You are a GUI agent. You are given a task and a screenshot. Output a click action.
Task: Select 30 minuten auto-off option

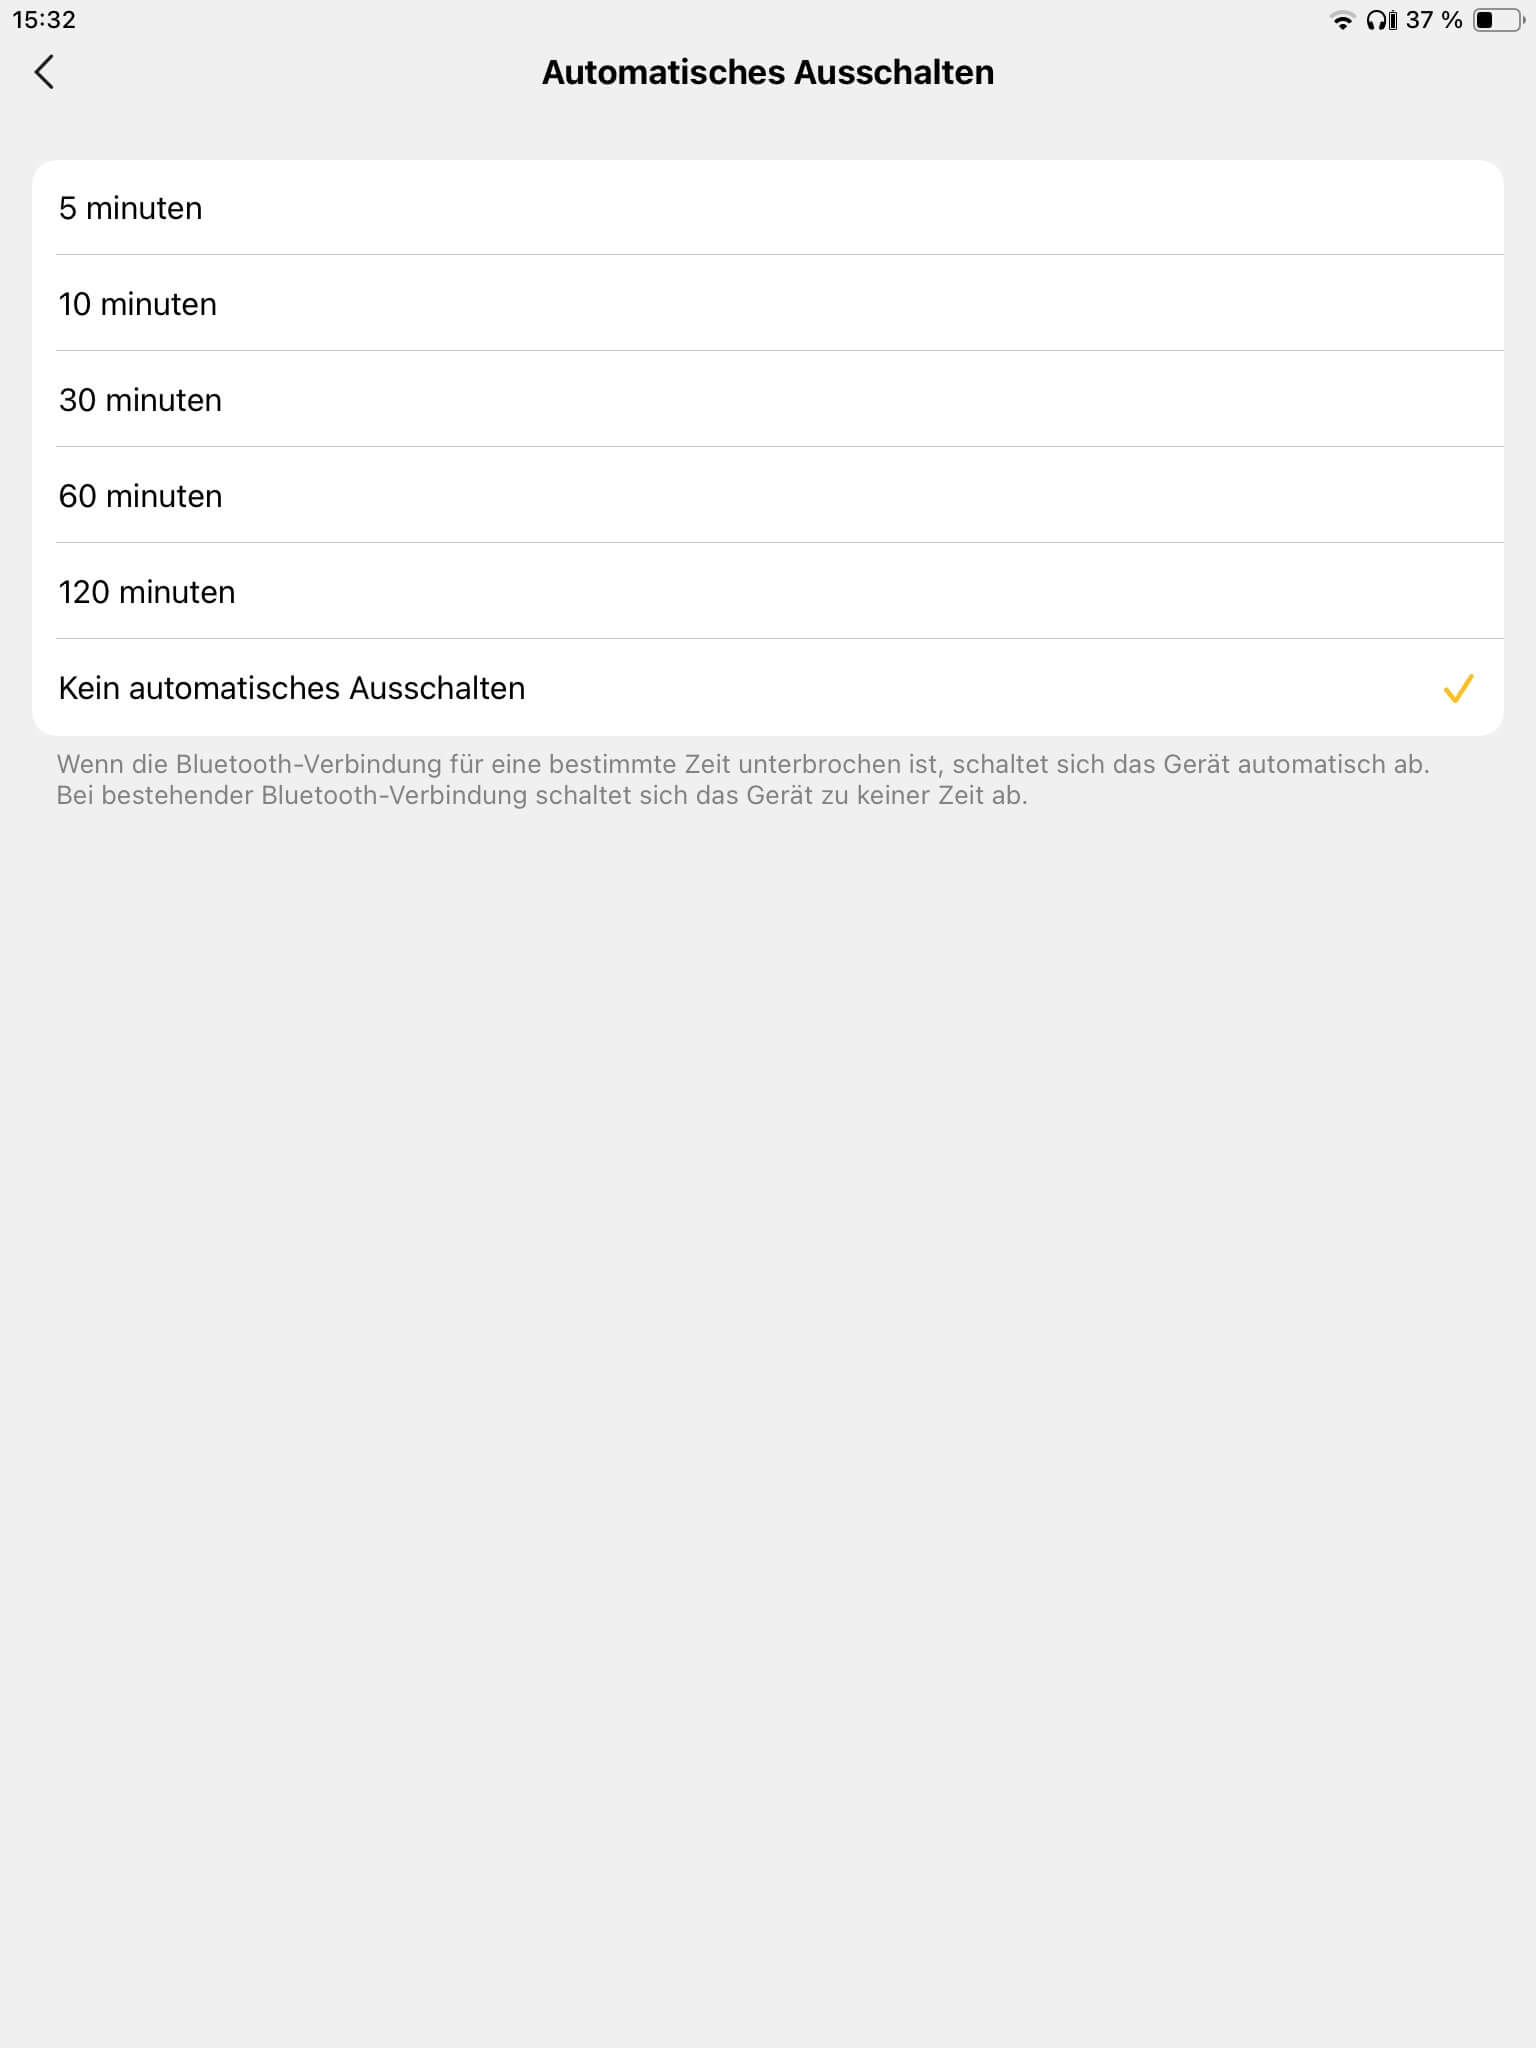click(x=768, y=399)
